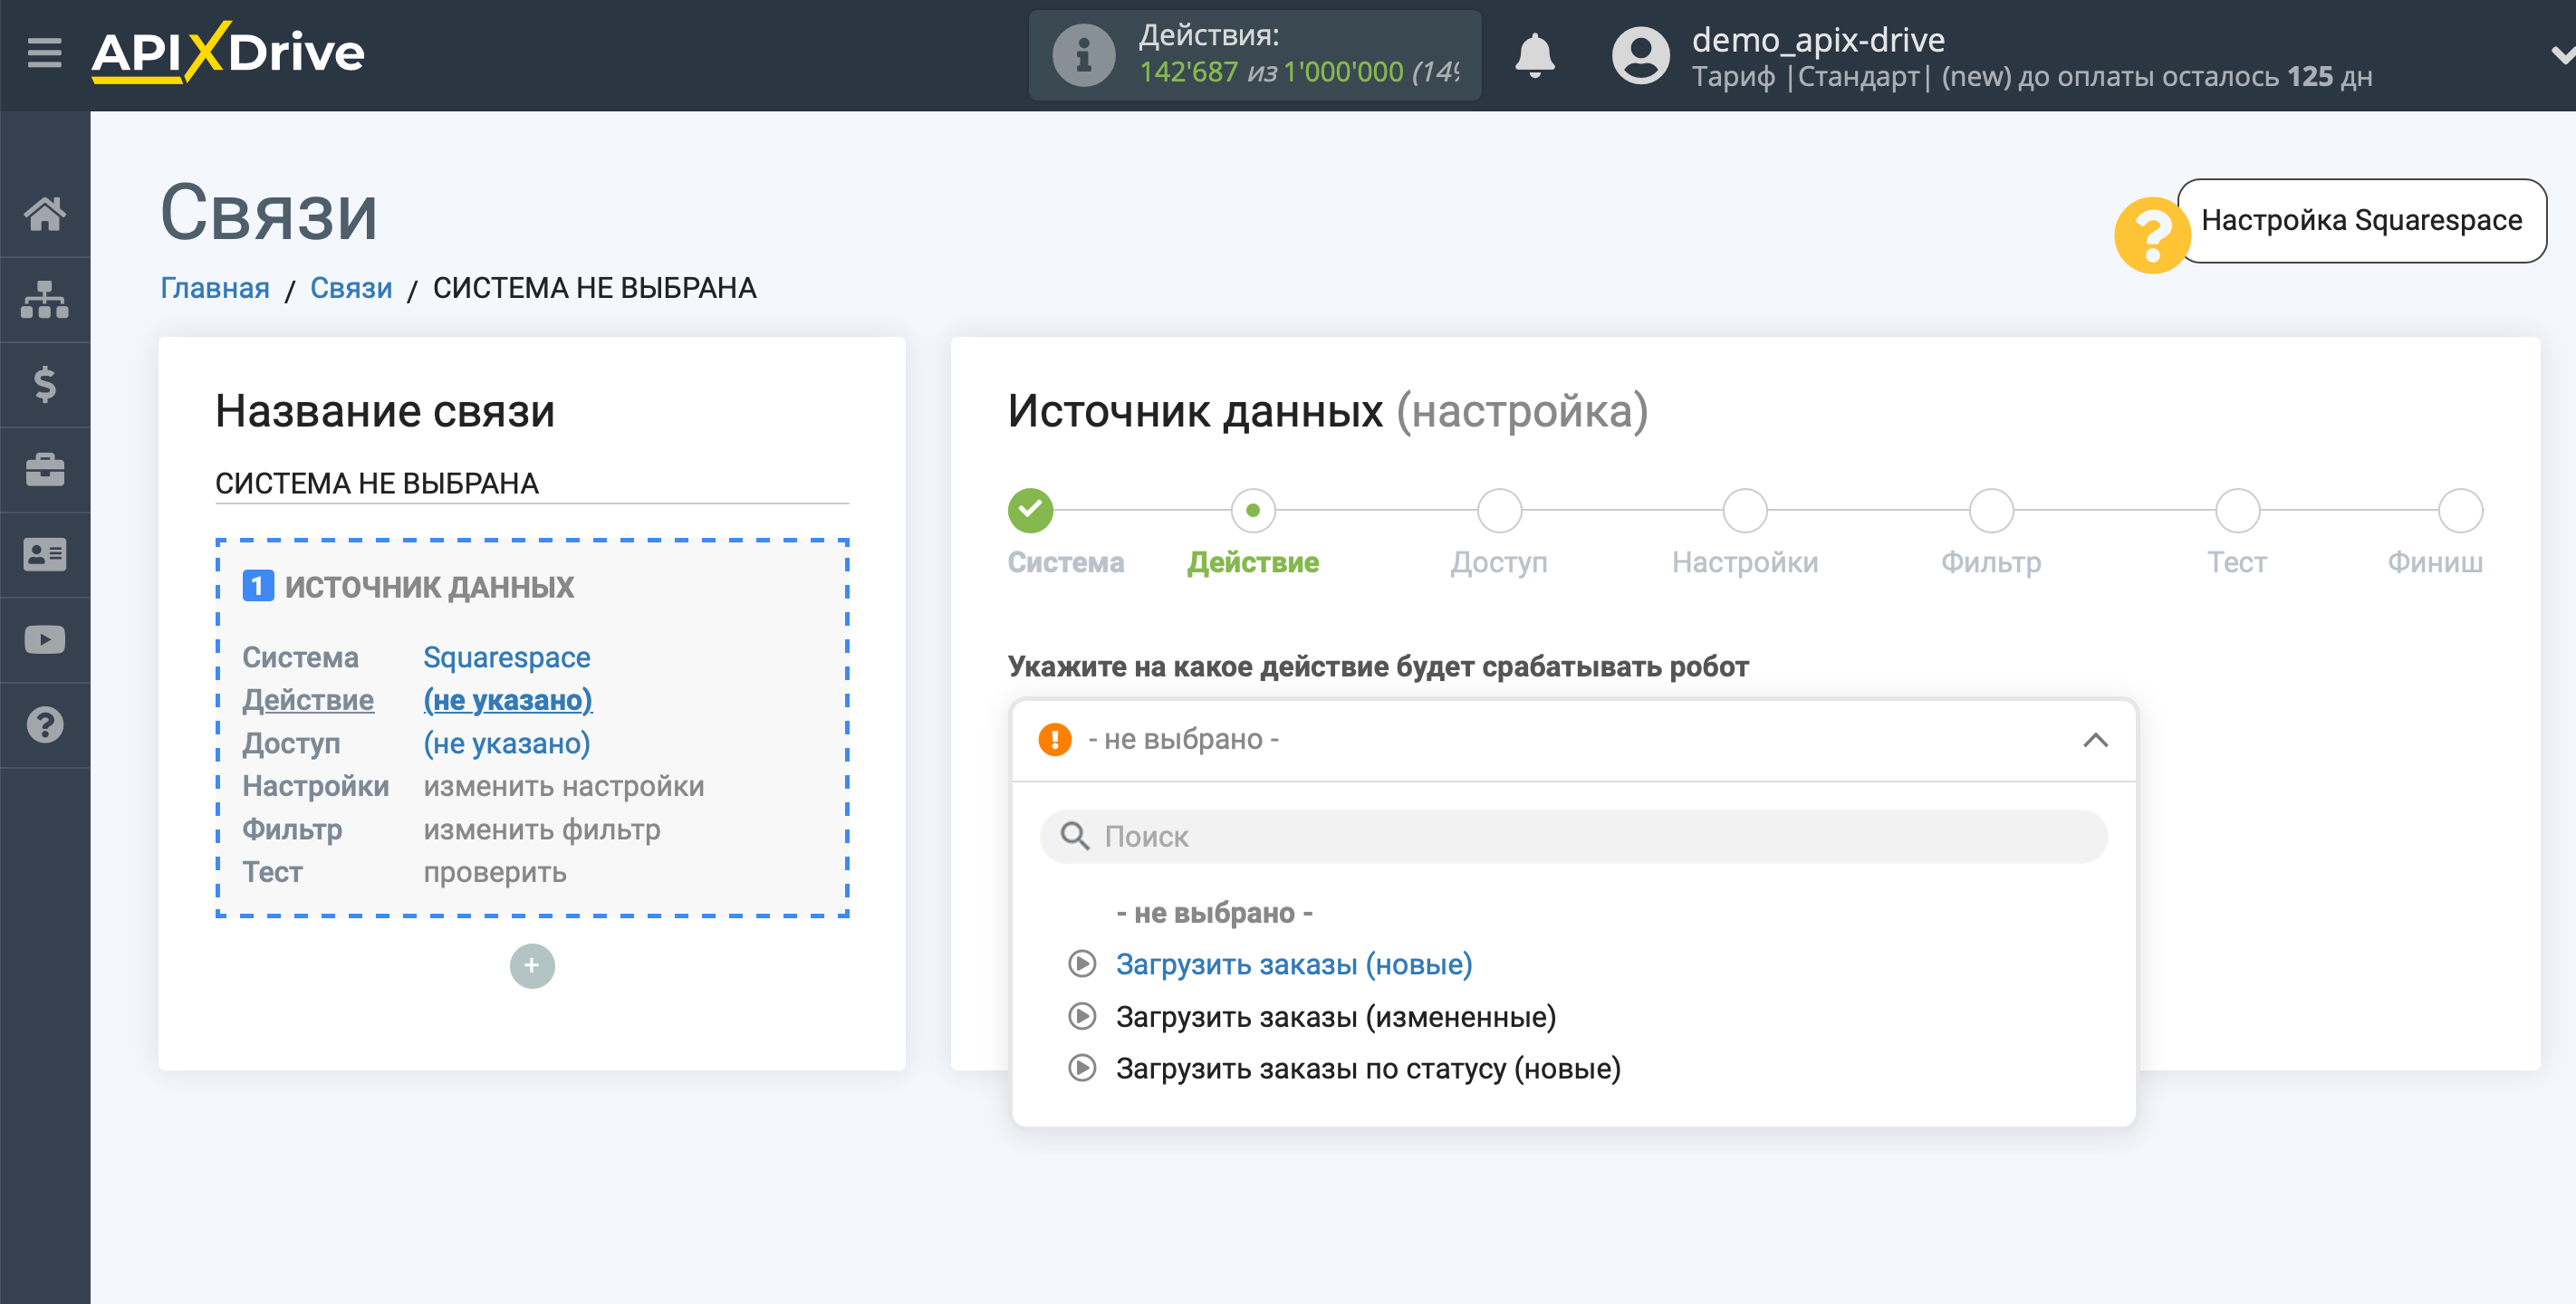
Task: Click the Squarespace system link
Action: click(506, 657)
